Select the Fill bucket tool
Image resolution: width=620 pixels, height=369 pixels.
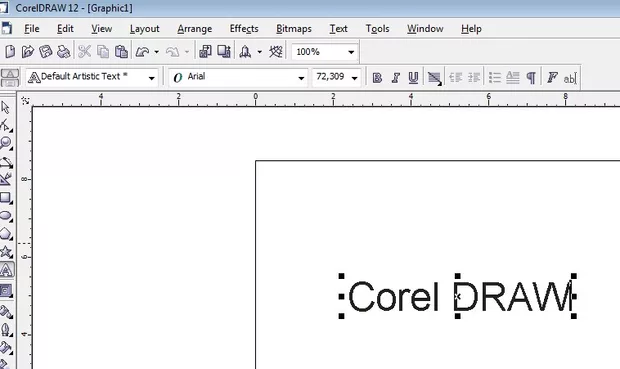pos(6,348)
